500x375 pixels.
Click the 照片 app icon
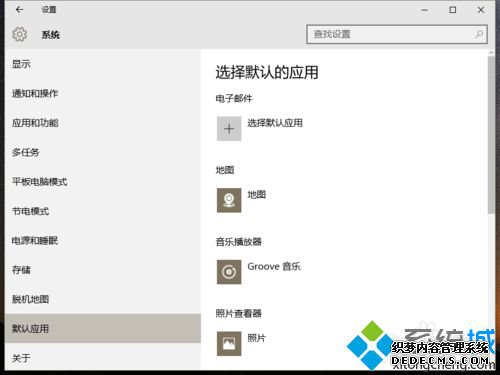point(229,344)
